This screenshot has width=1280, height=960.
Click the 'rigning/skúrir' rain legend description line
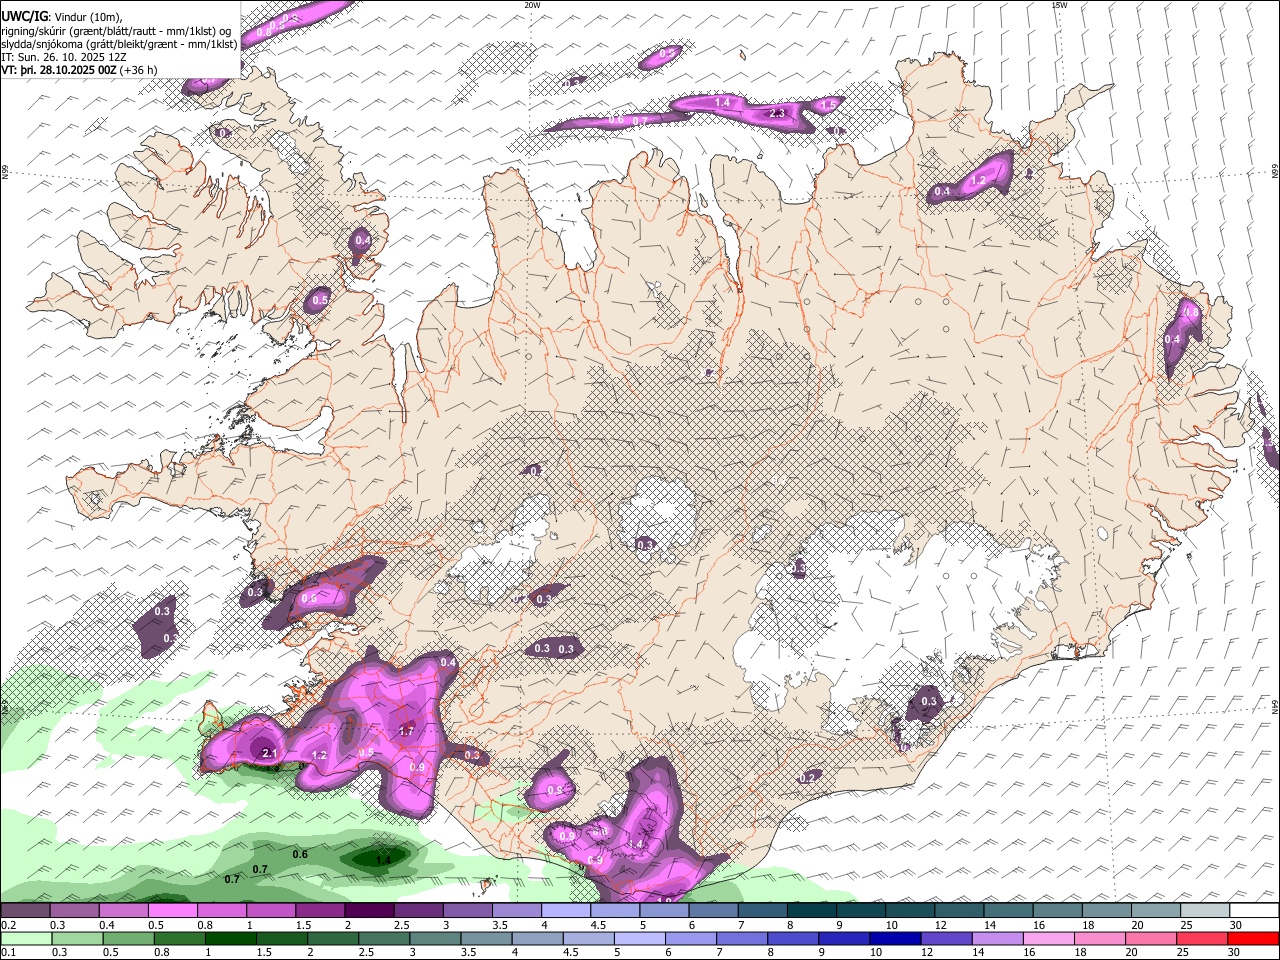click(118, 31)
